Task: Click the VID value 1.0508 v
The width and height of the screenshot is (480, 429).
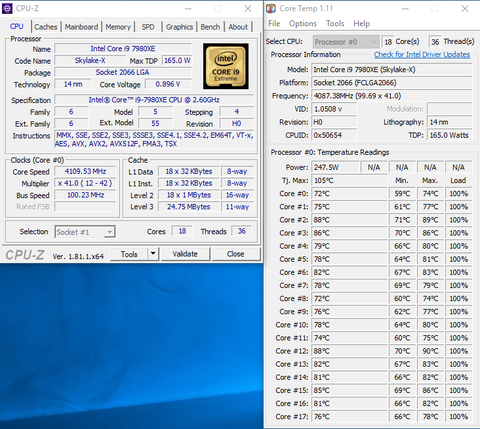Action: 334,109
